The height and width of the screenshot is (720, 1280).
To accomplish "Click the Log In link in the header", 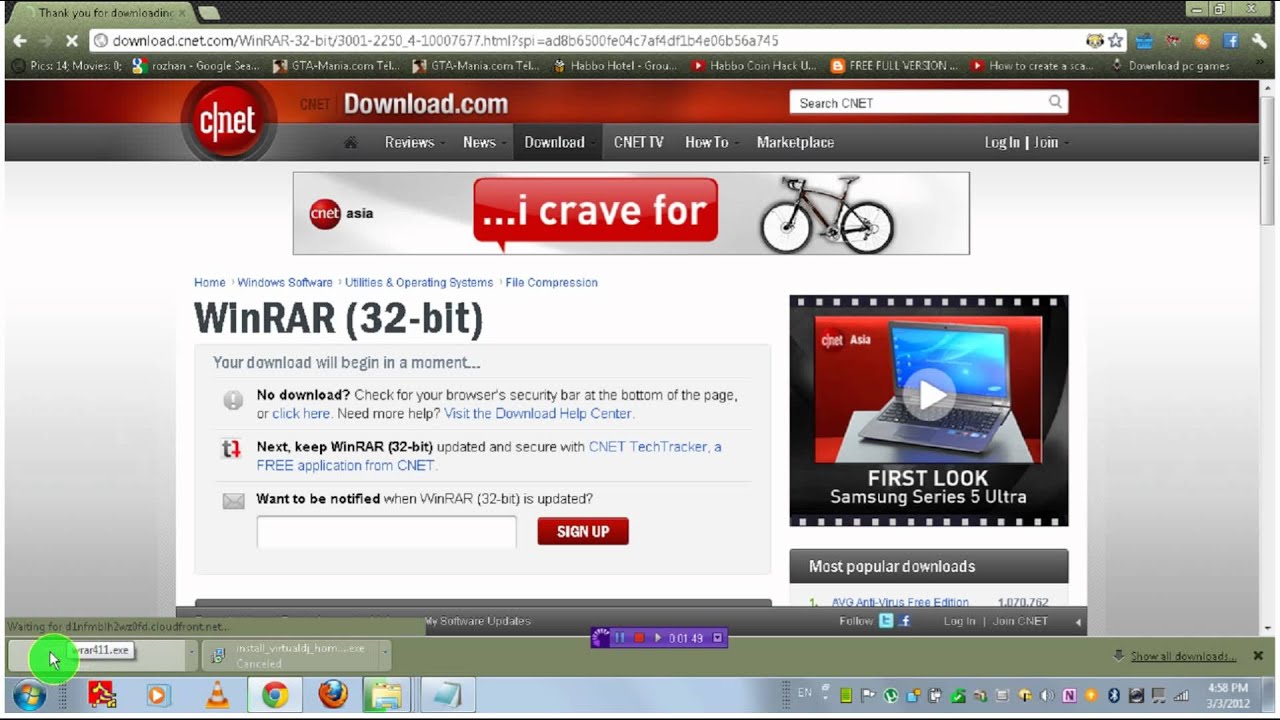I will (1002, 142).
